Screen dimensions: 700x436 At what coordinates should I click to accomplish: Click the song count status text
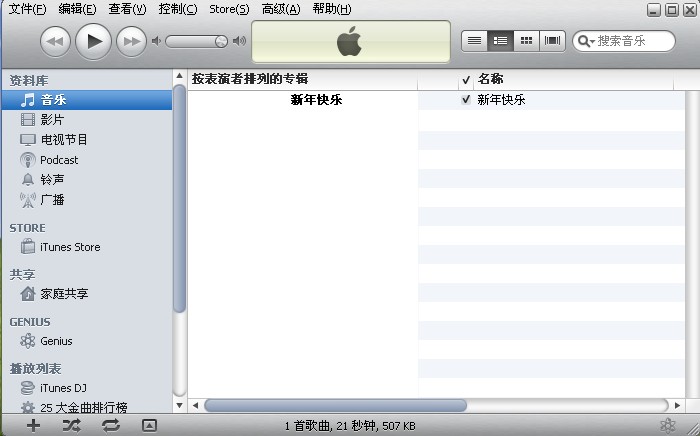tap(350, 426)
